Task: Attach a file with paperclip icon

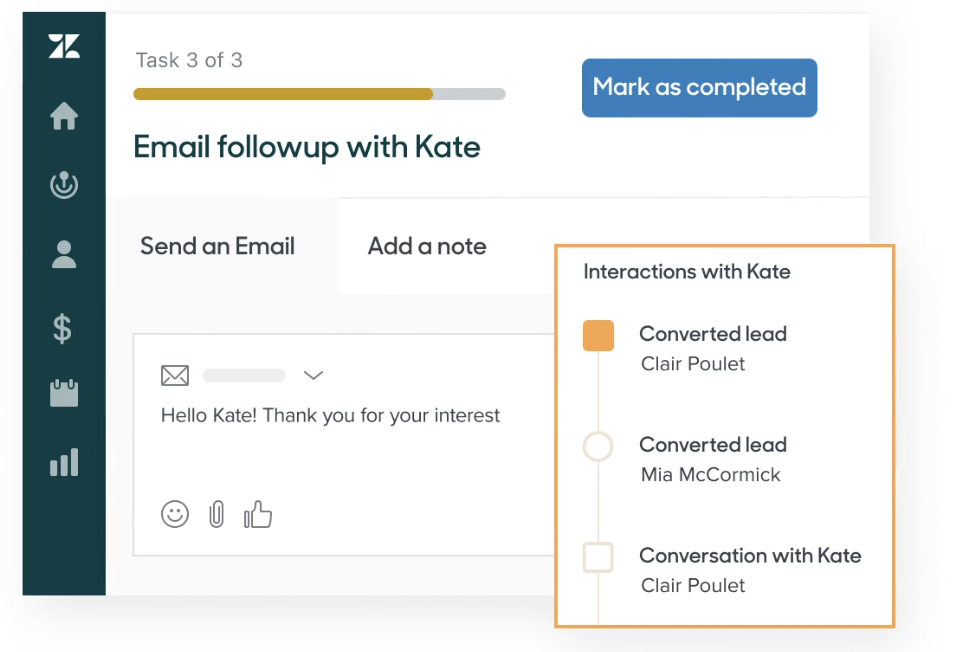Action: tap(216, 514)
